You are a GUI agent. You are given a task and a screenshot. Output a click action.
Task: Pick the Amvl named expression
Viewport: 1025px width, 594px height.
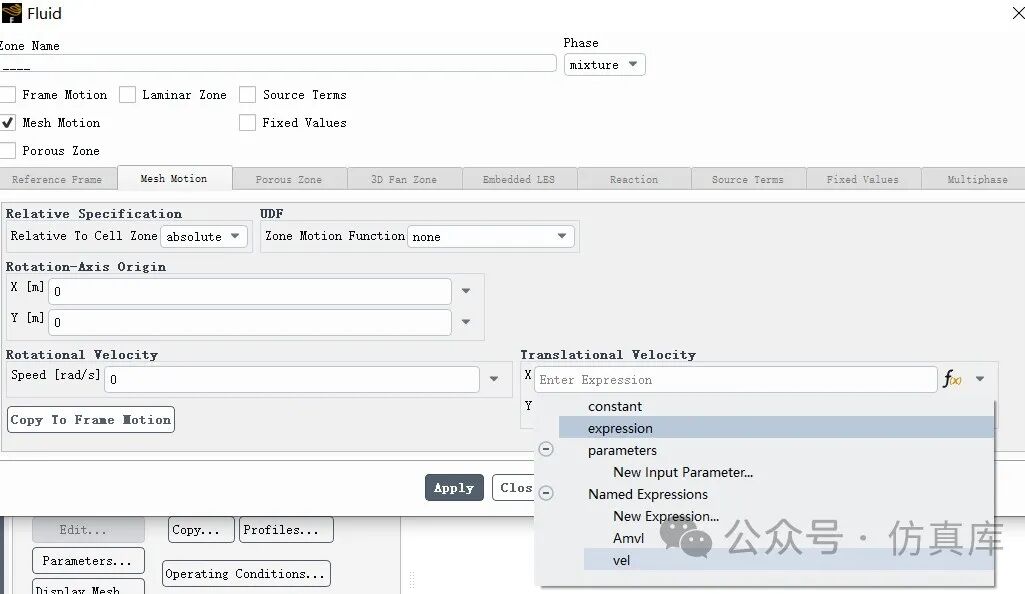629,538
